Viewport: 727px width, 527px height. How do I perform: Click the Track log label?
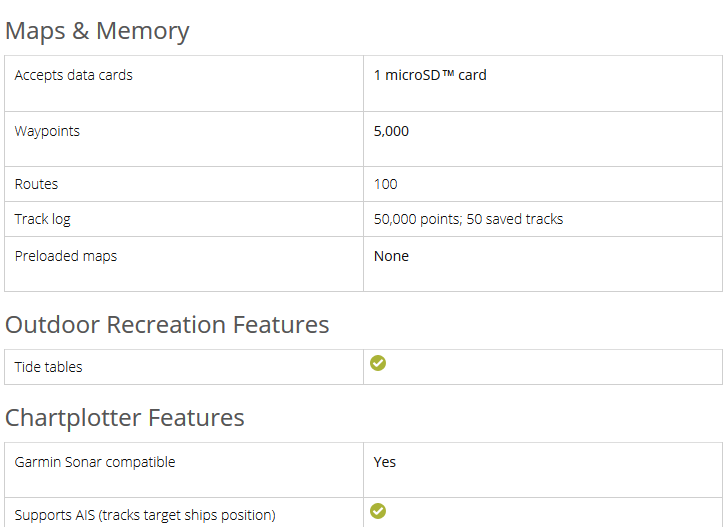point(42,219)
